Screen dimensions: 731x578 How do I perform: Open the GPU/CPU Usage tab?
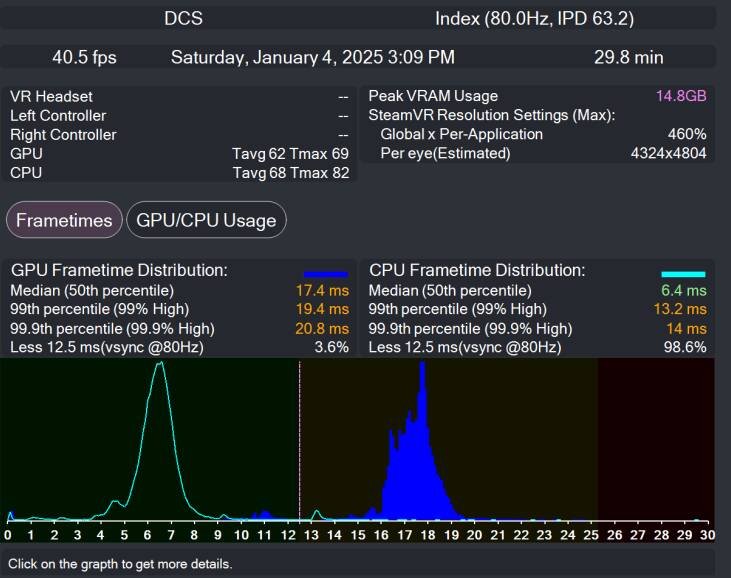206,220
